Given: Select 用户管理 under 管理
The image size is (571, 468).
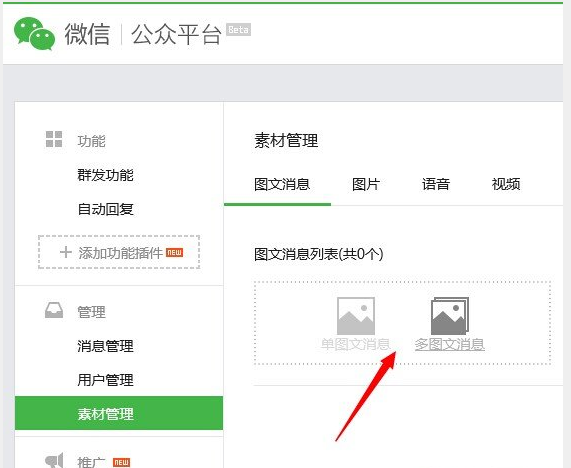Looking at the screenshot, I should point(105,380).
